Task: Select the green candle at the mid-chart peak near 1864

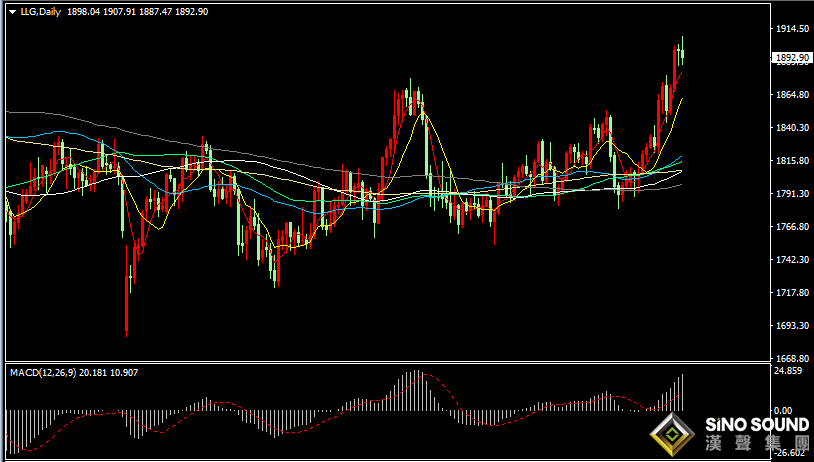Action: pyautogui.click(x=410, y=93)
